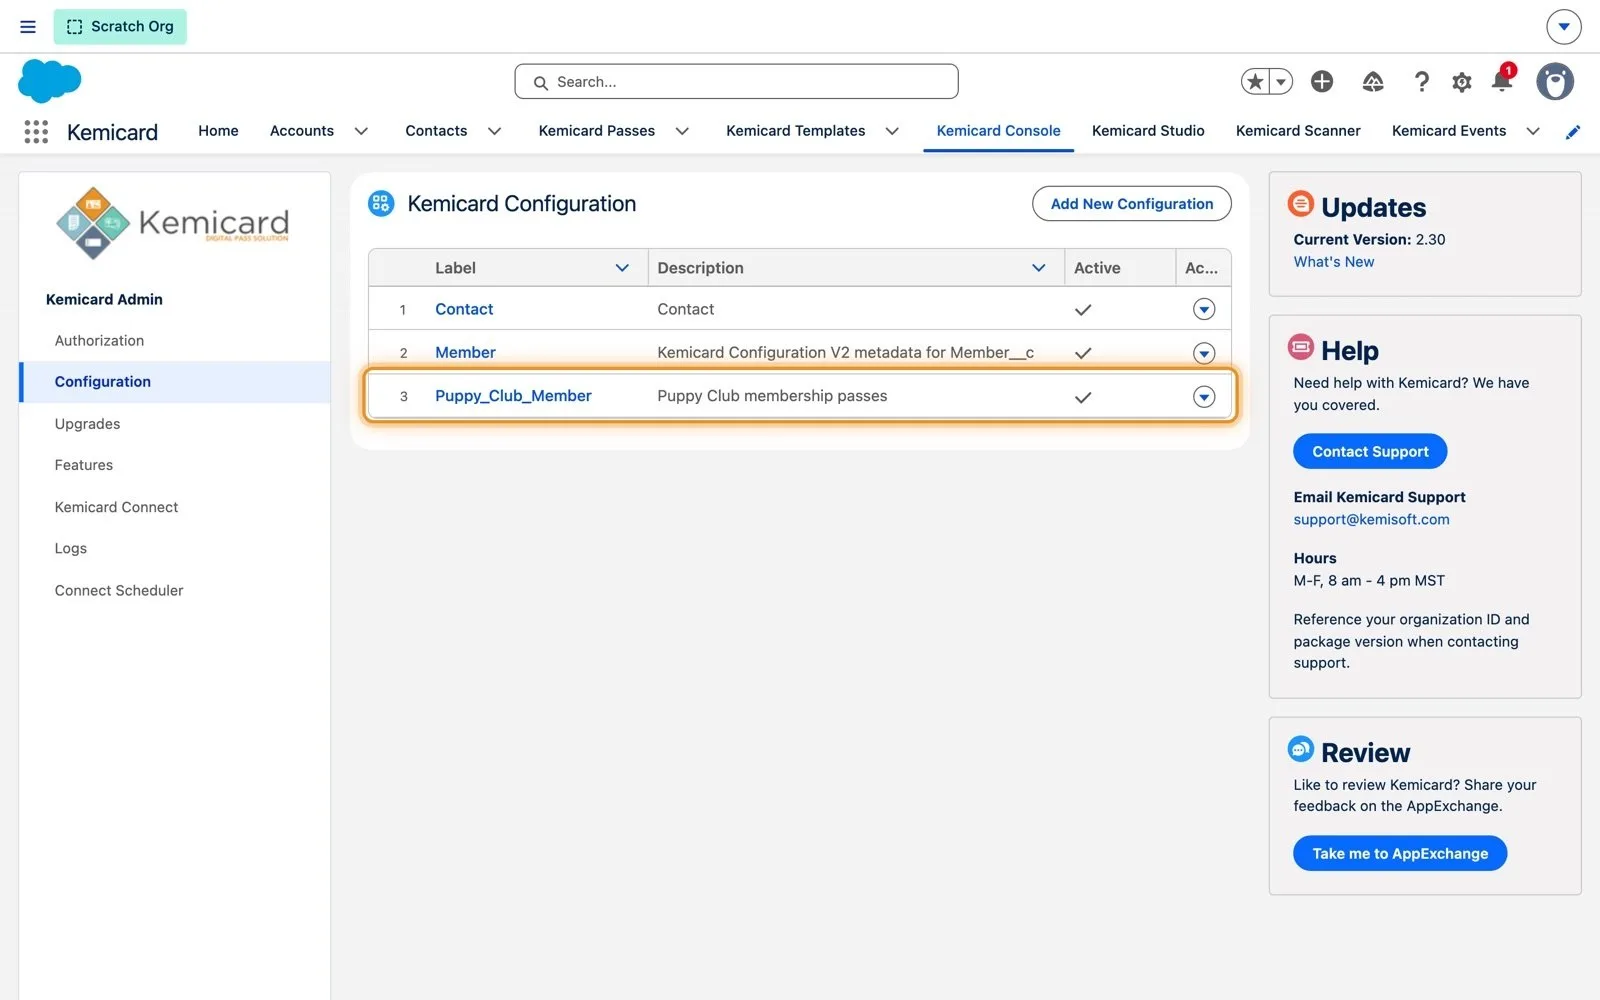Click the pencil to edit navigation bar

coord(1573,132)
